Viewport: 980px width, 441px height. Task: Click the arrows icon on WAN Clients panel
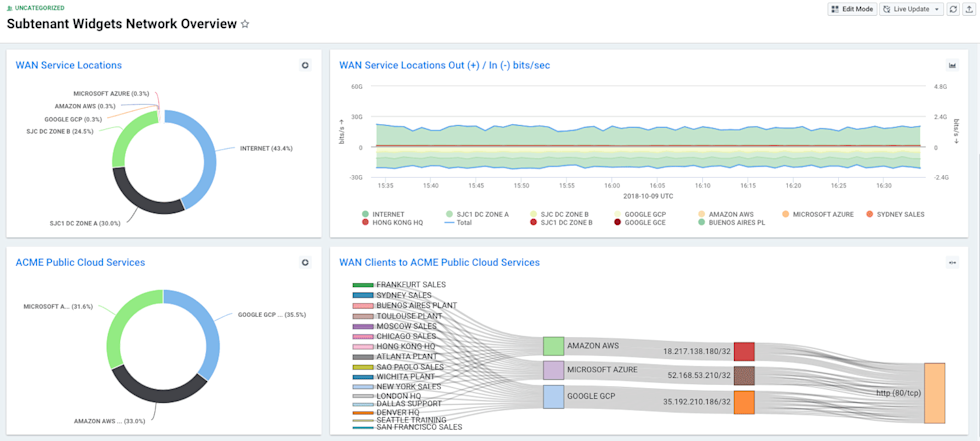pyautogui.click(x=953, y=263)
